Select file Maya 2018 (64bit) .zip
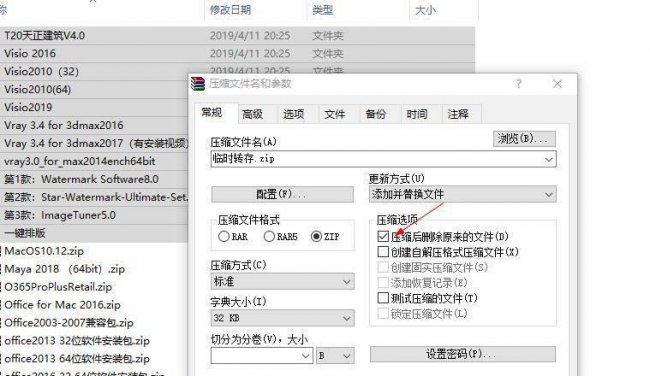The height and width of the screenshot is (376, 650). point(65,269)
